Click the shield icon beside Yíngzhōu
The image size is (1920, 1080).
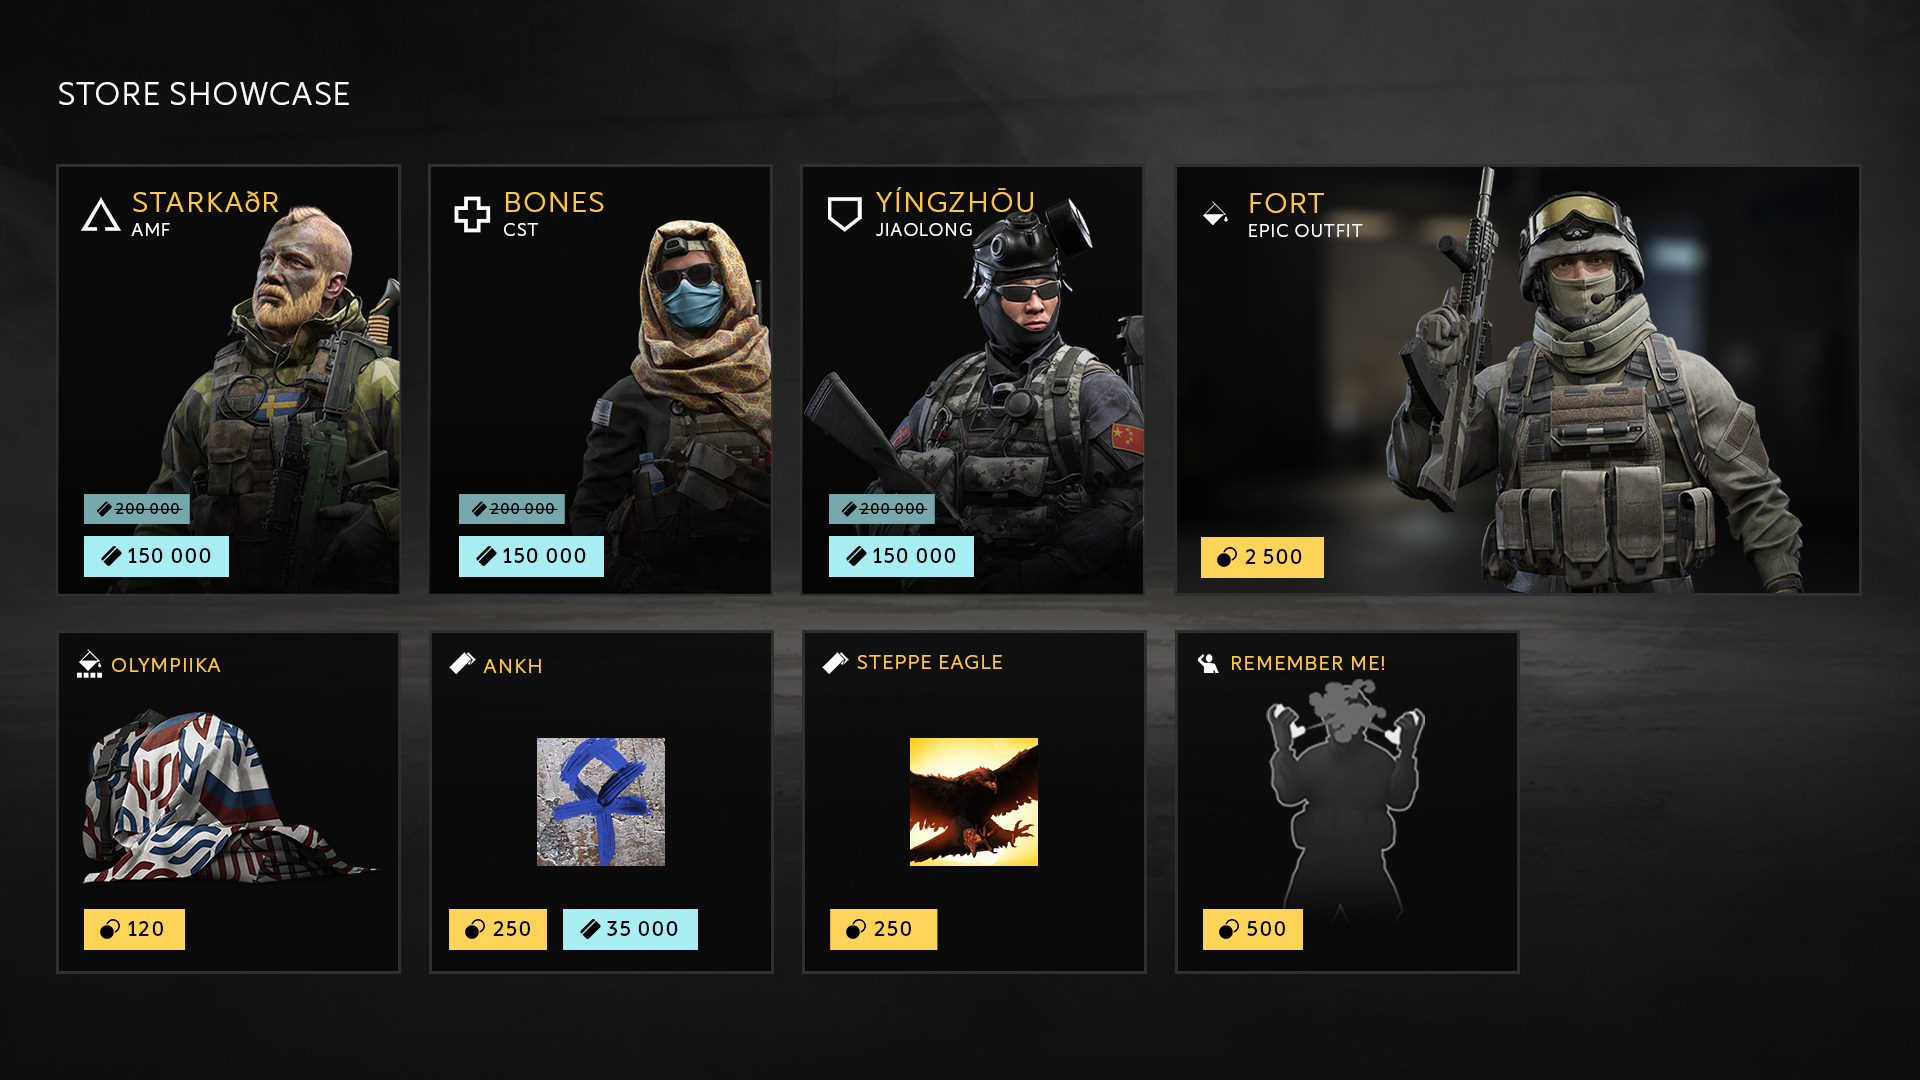[x=845, y=214]
